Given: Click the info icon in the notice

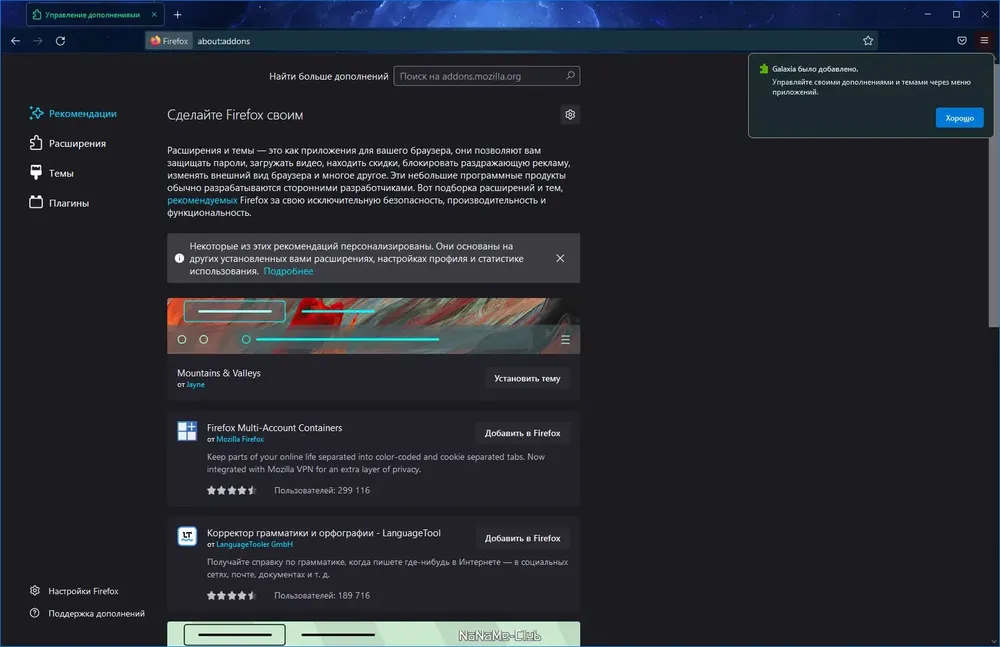Looking at the screenshot, I should (179, 258).
